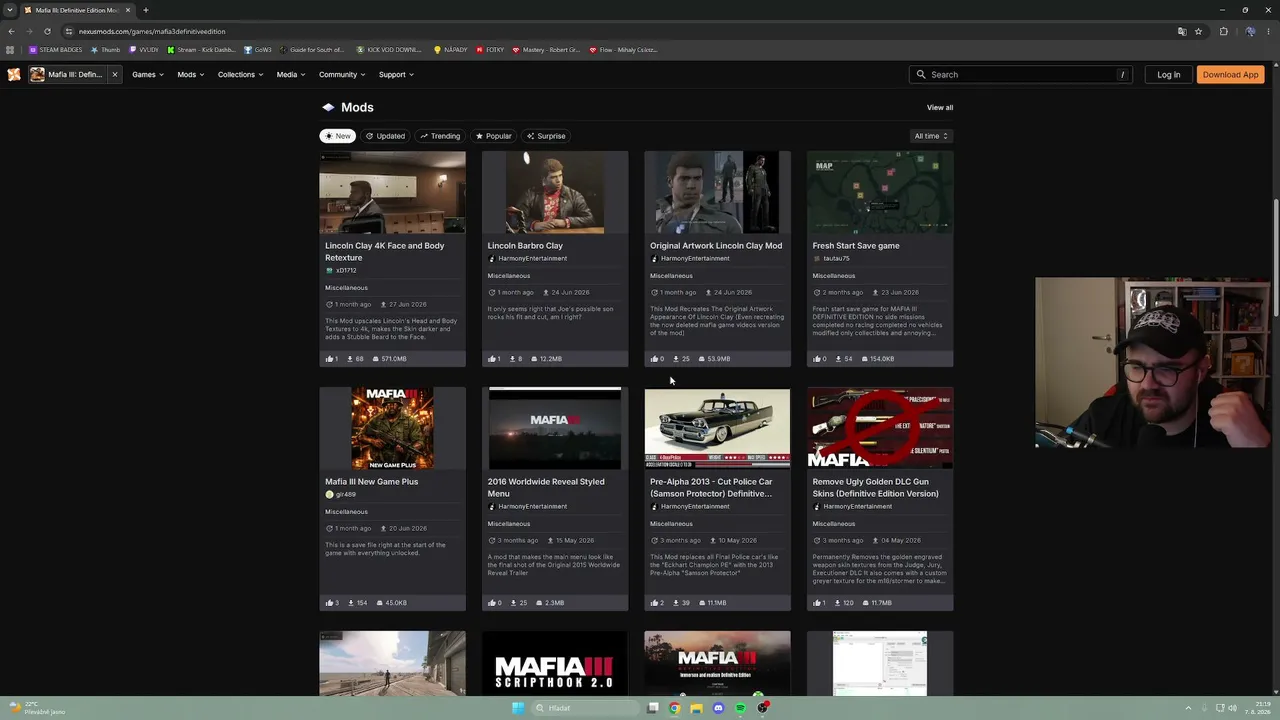Open the bookmarks apps grid icon
Viewport: 1280px width, 720px height.
[x=10, y=49]
